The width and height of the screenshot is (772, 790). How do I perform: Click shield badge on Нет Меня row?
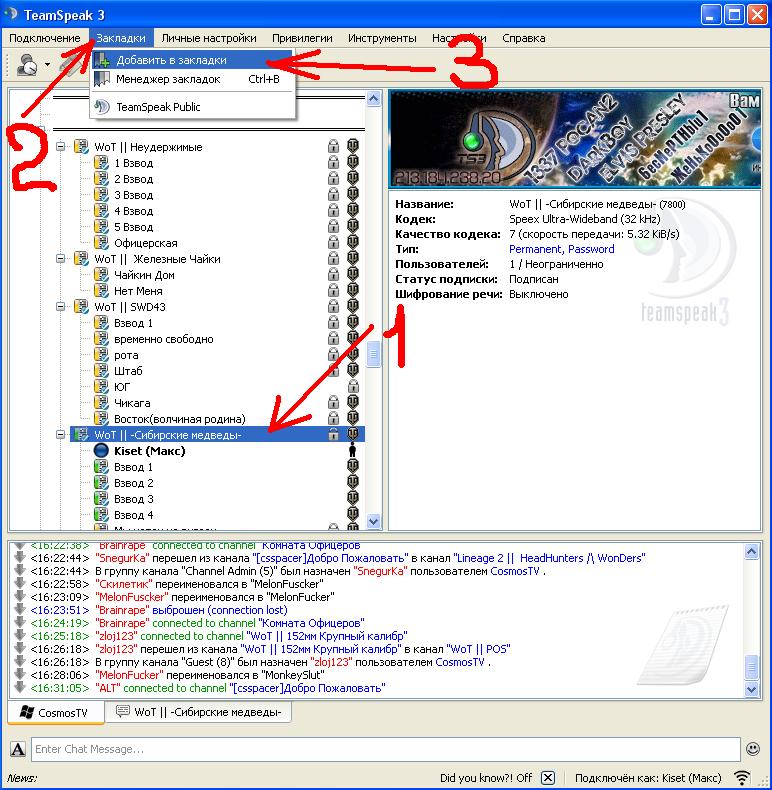click(x=353, y=290)
